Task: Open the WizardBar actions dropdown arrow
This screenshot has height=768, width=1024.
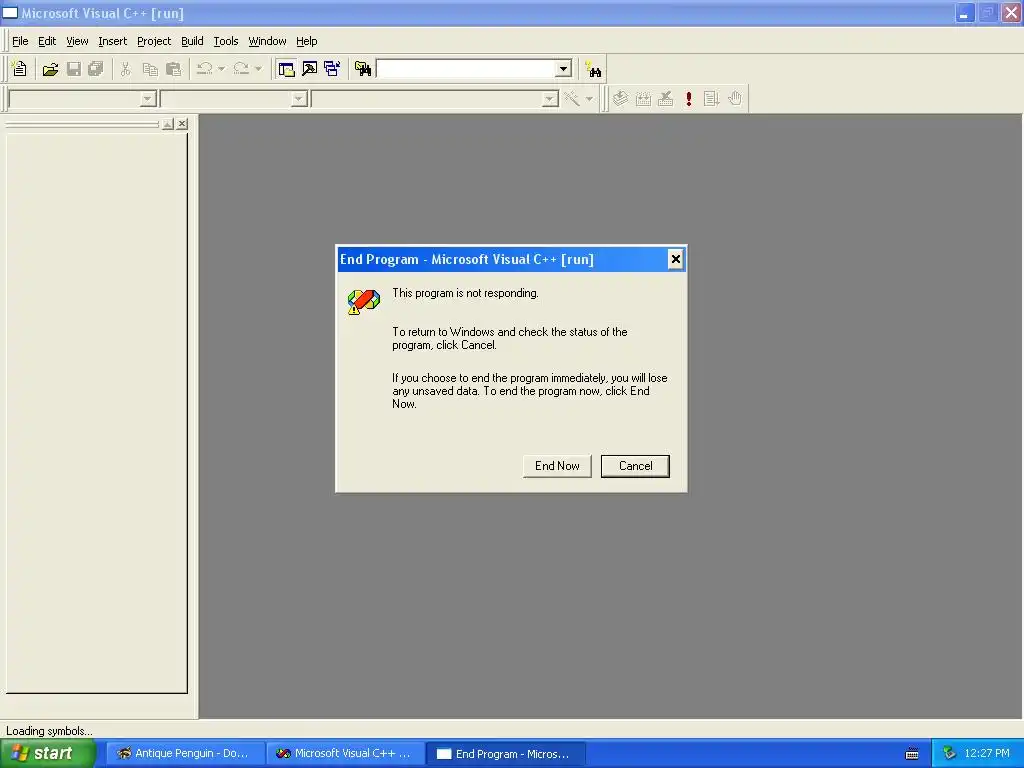Action: pyautogui.click(x=589, y=99)
